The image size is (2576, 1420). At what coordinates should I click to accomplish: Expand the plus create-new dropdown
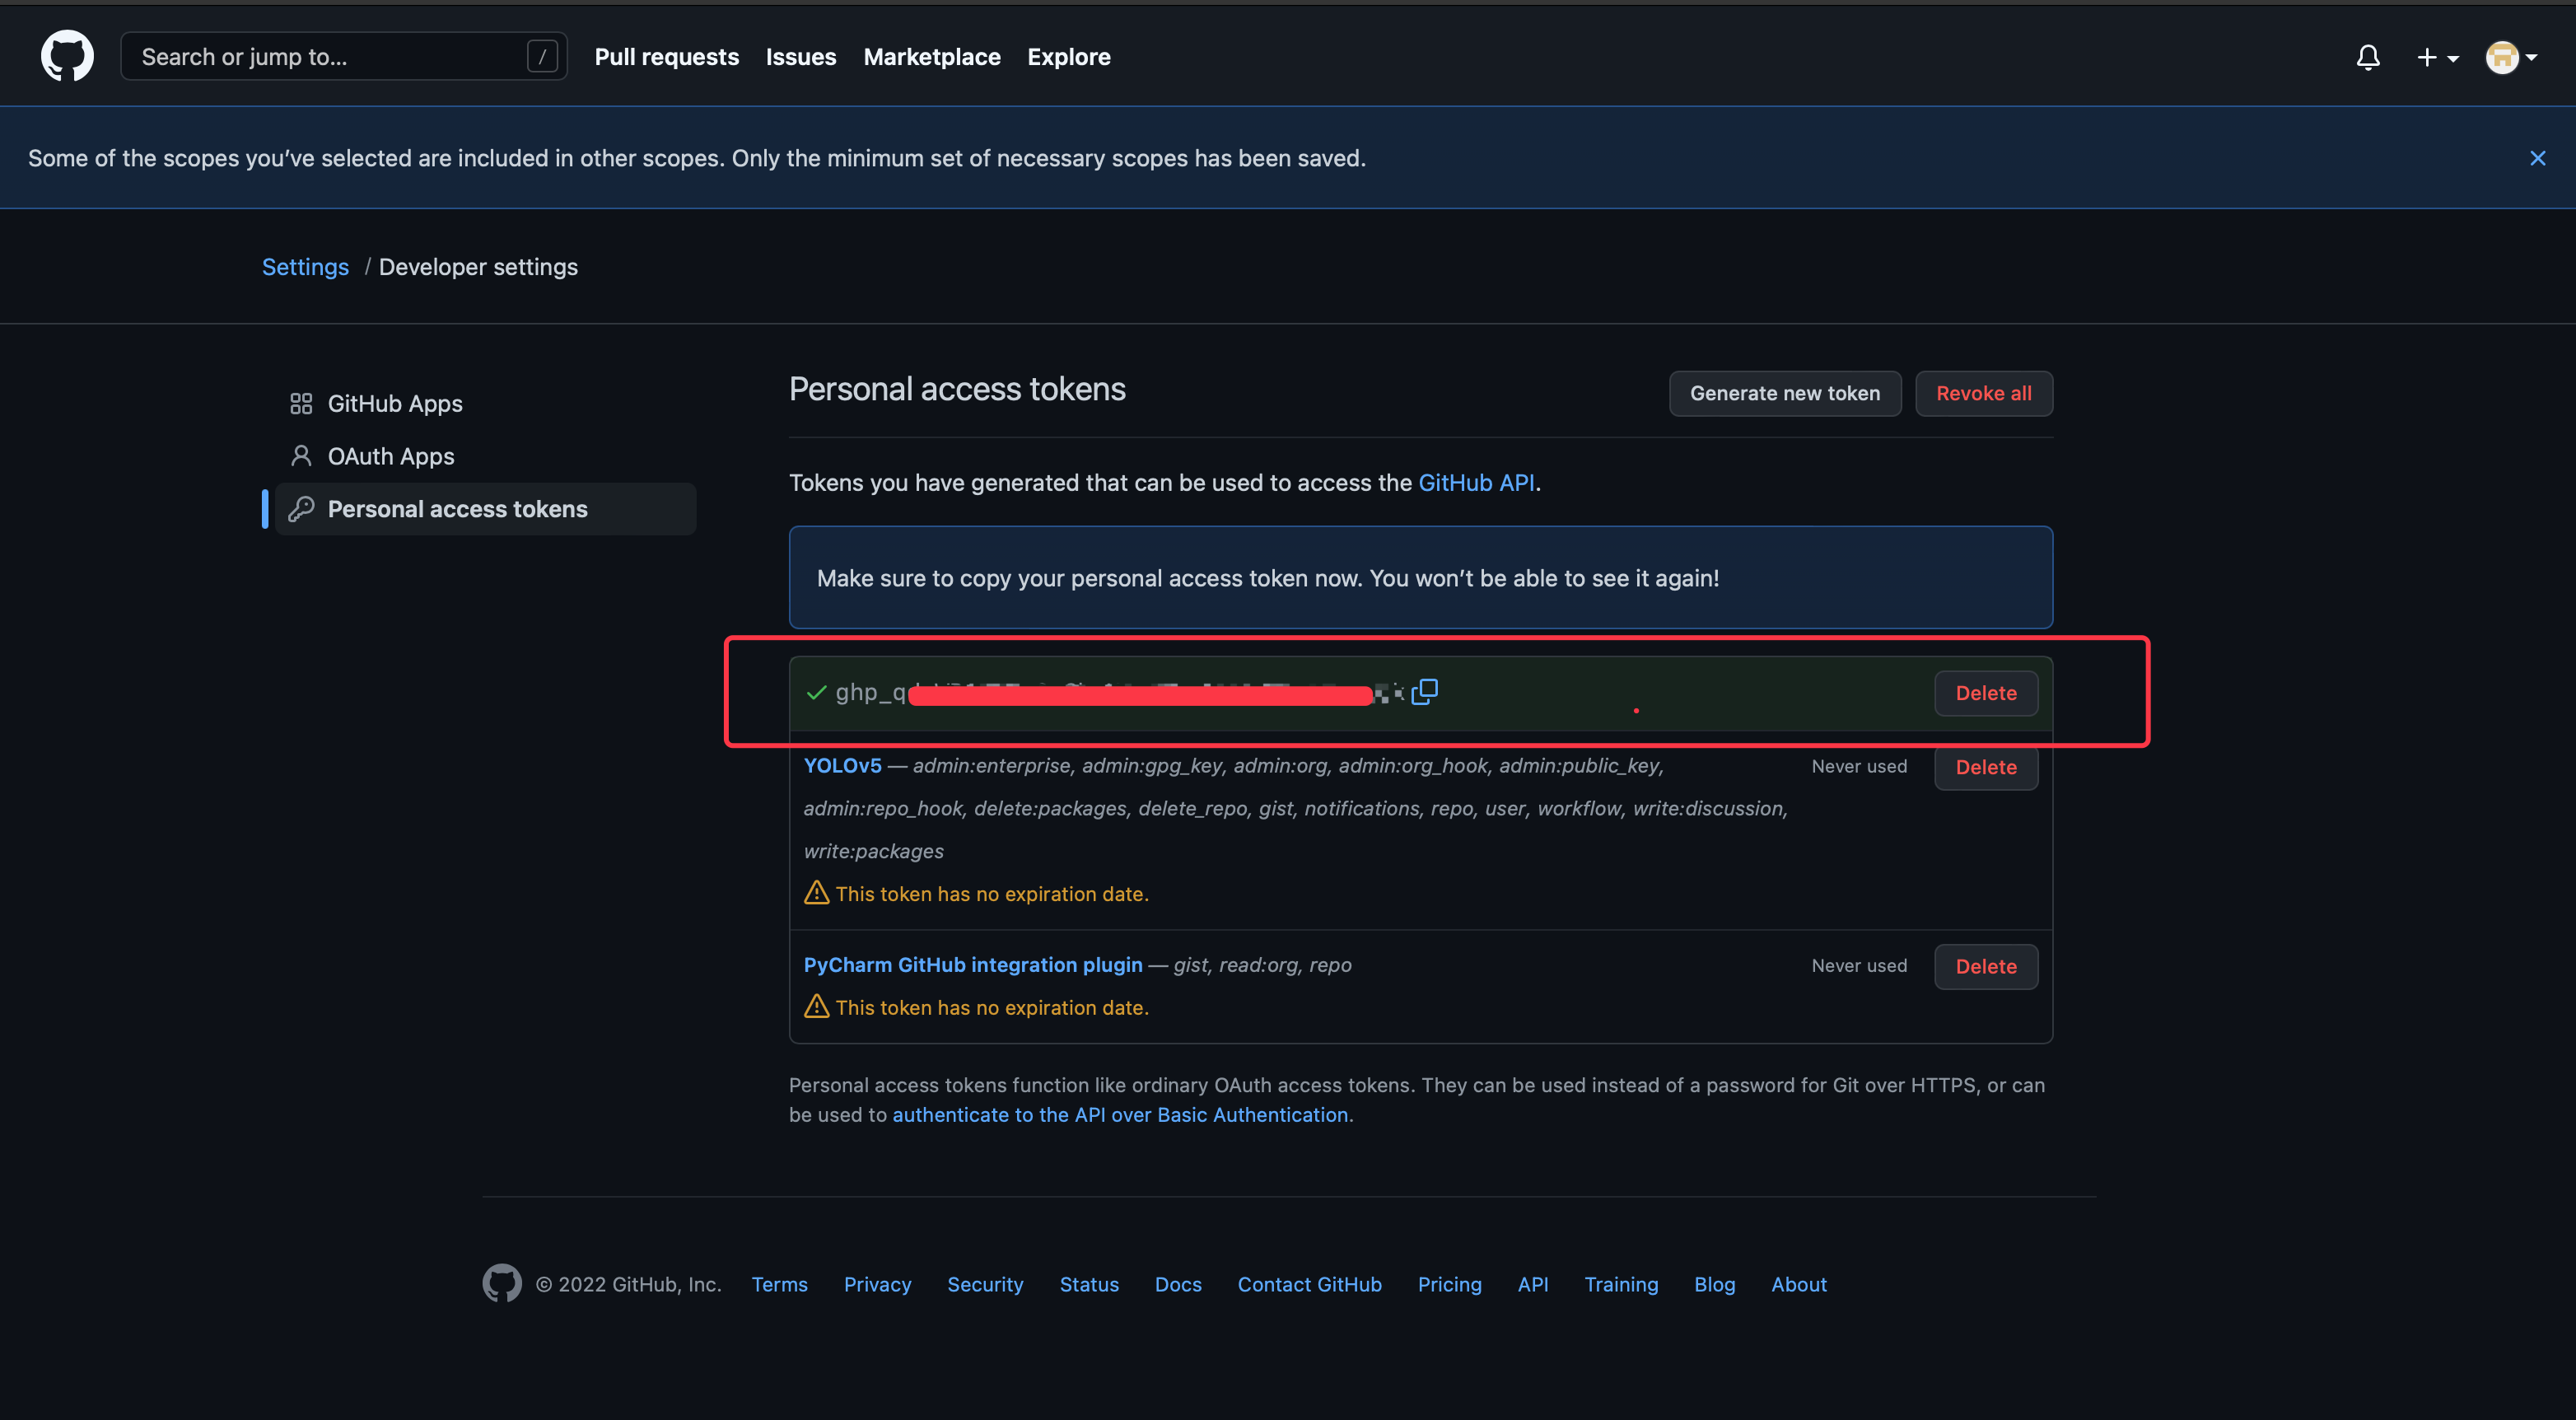click(x=2436, y=57)
